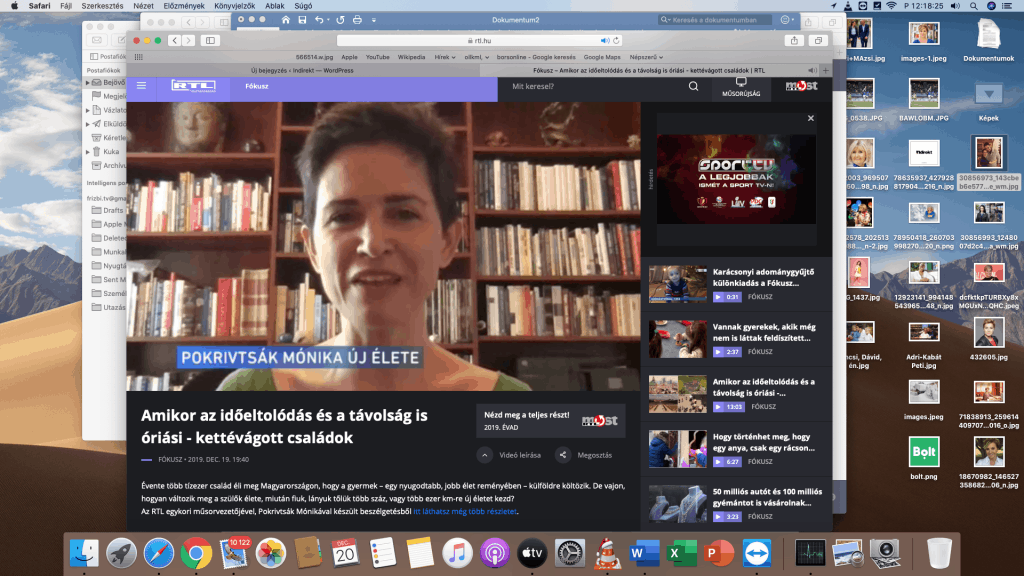This screenshot has height=576, width=1024.
Task: Close the Sport TV advertisement
Action: pyautogui.click(x=811, y=118)
